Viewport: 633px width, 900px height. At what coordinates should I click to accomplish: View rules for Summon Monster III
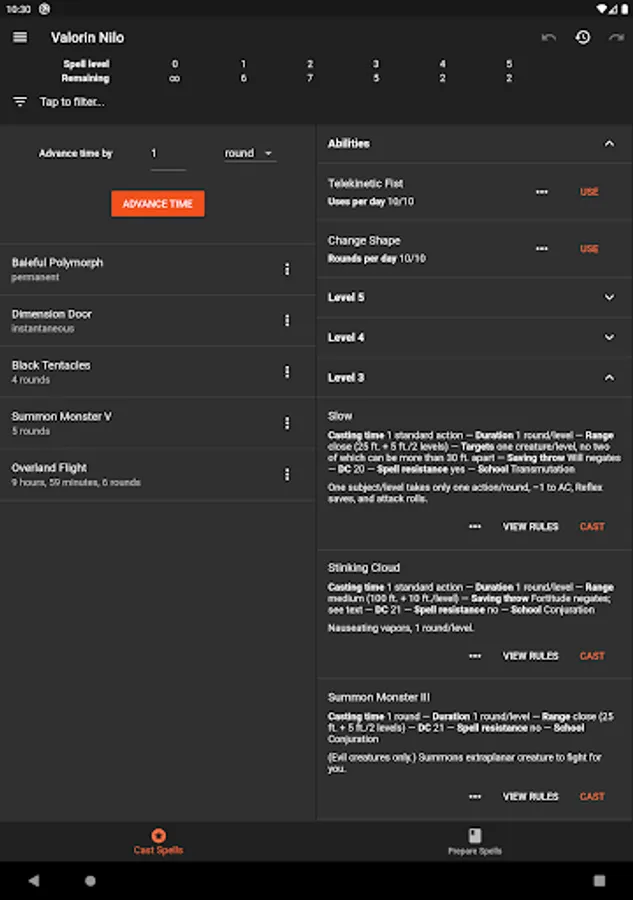tap(530, 797)
